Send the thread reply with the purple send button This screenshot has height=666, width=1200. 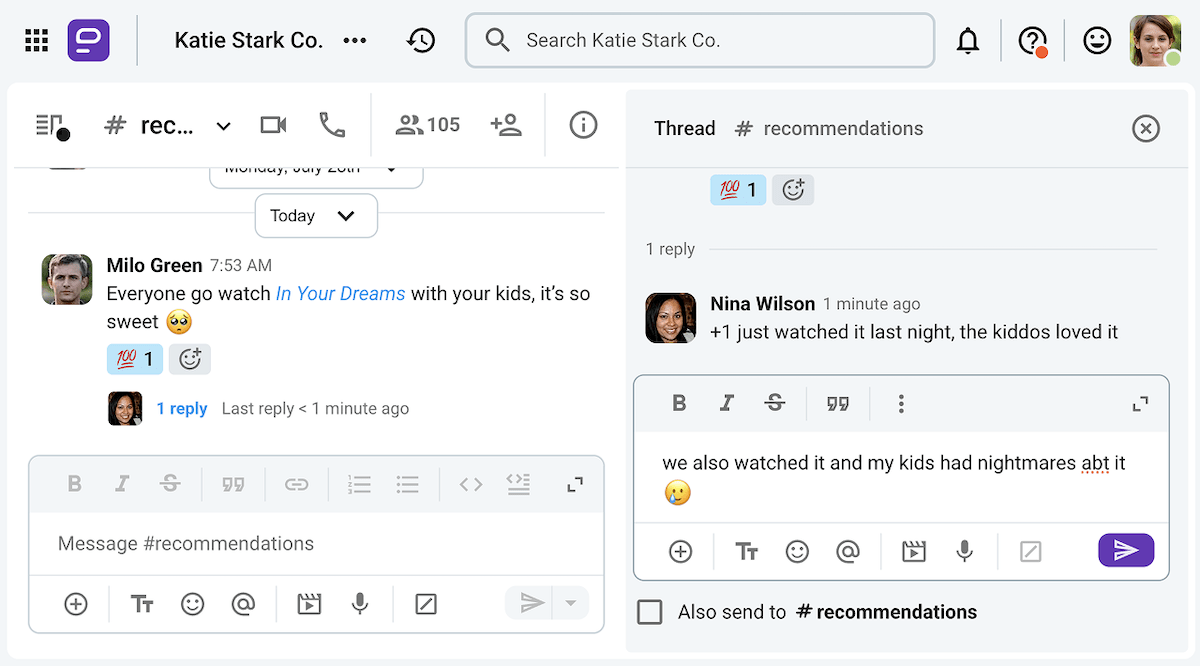pyautogui.click(x=1126, y=550)
